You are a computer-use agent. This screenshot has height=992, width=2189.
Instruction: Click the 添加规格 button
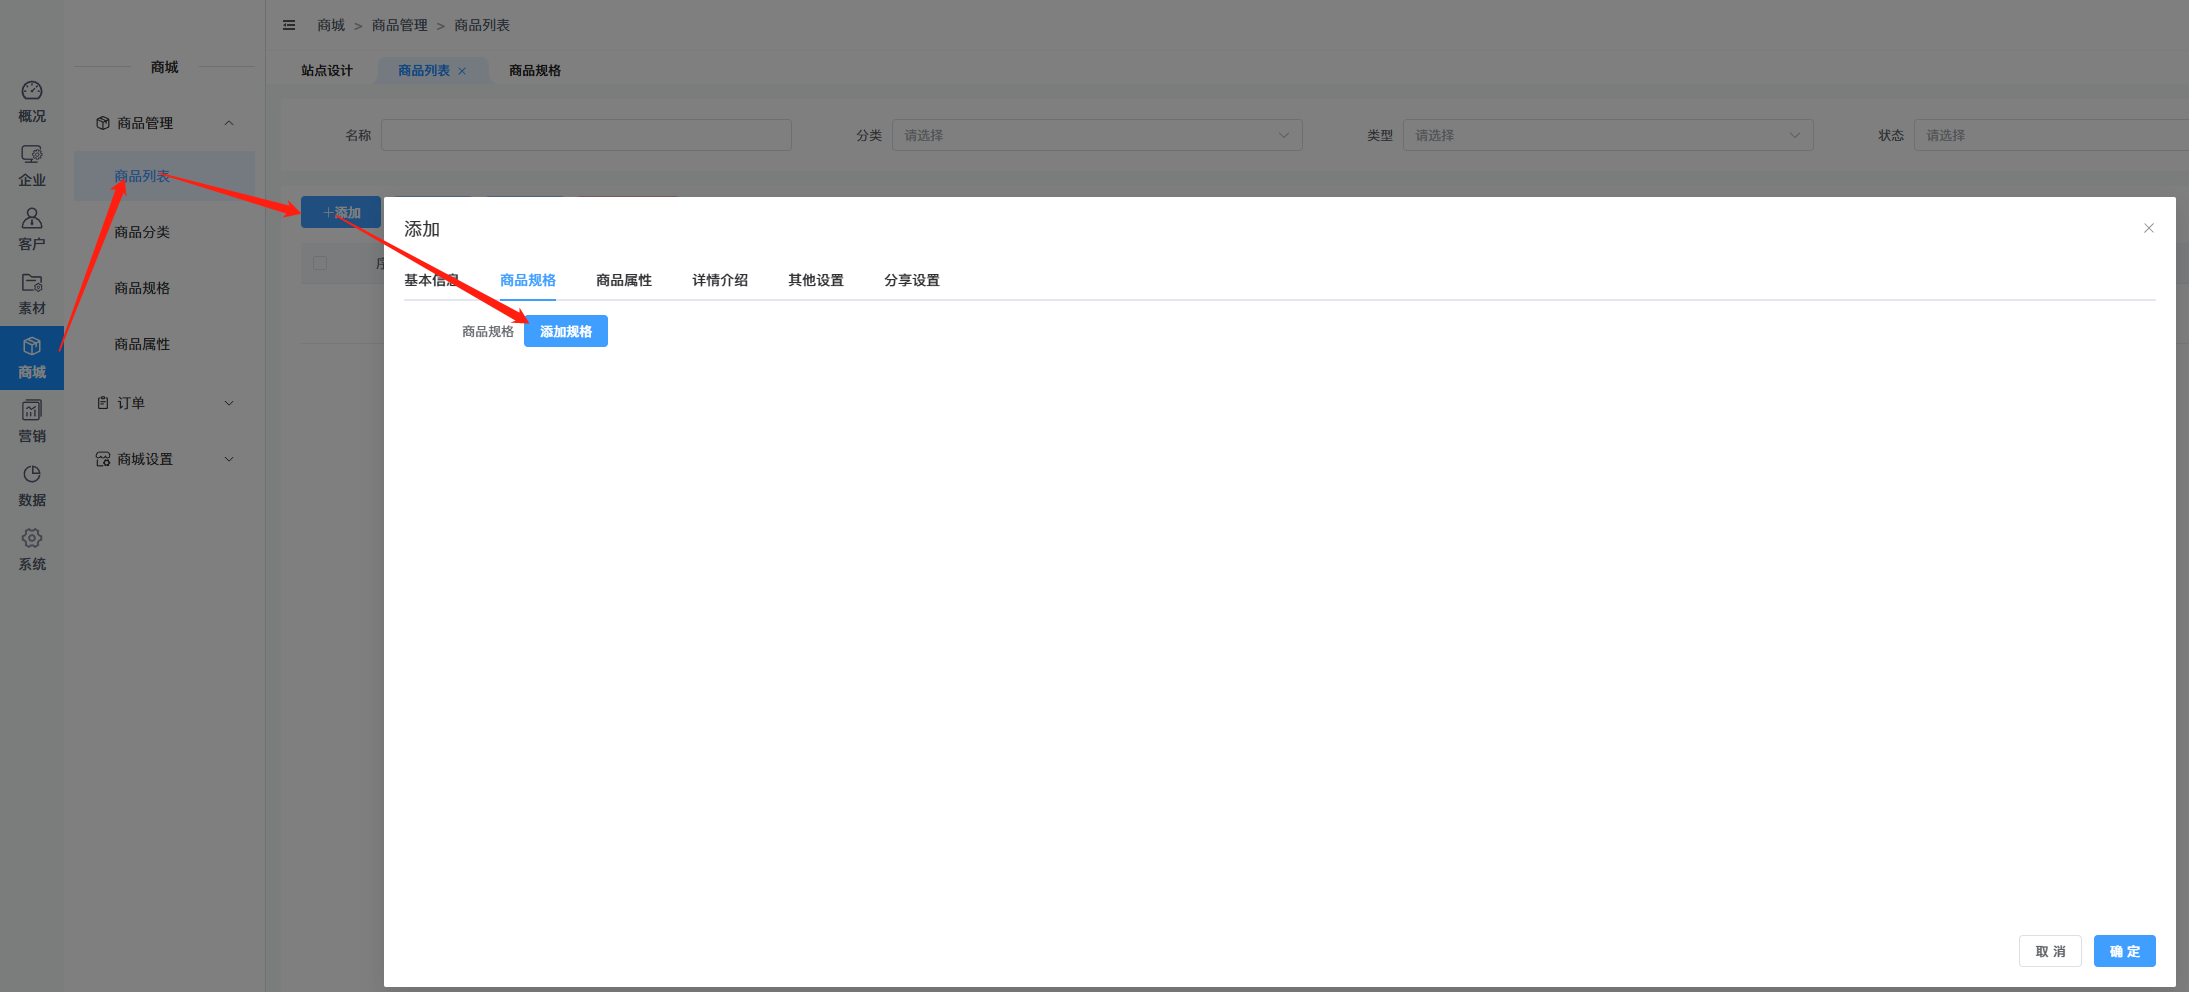[565, 331]
